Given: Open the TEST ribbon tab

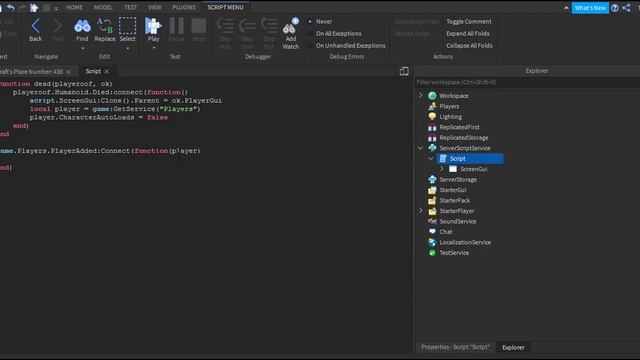Looking at the screenshot, I should pyautogui.click(x=131, y=7).
